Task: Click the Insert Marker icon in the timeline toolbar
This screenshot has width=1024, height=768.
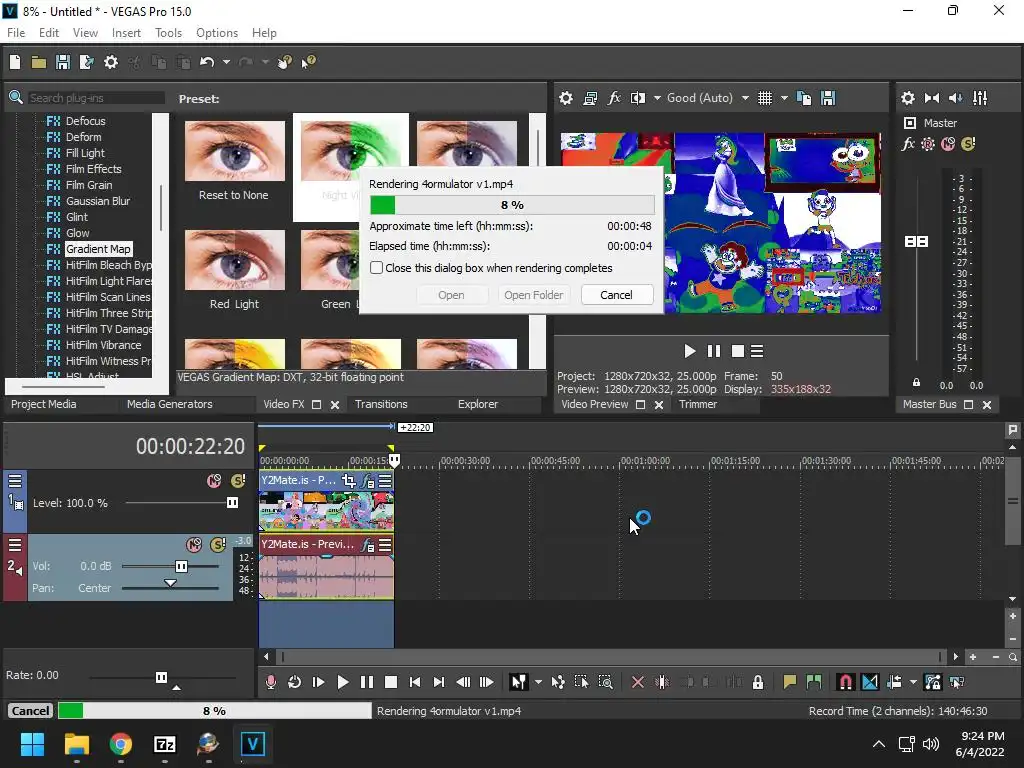Action: pyautogui.click(x=790, y=682)
